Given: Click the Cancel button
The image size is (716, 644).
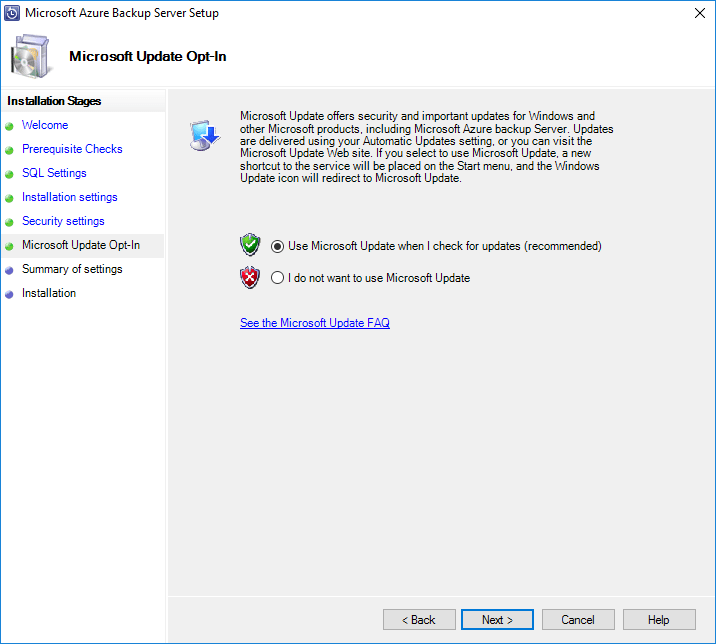Looking at the screenshot, I should click(x=578, y=619).
